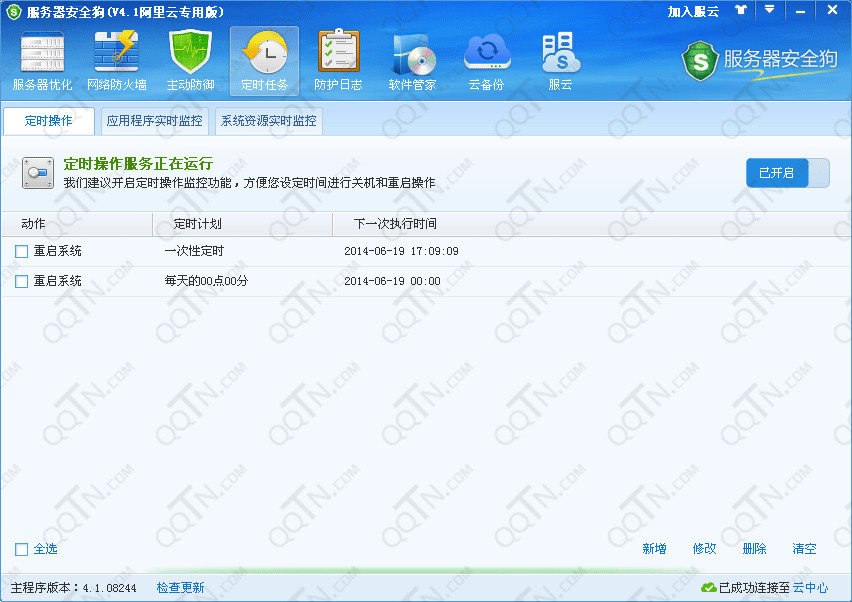Click the version text 4.1.08244

click(x=109, y=588)
